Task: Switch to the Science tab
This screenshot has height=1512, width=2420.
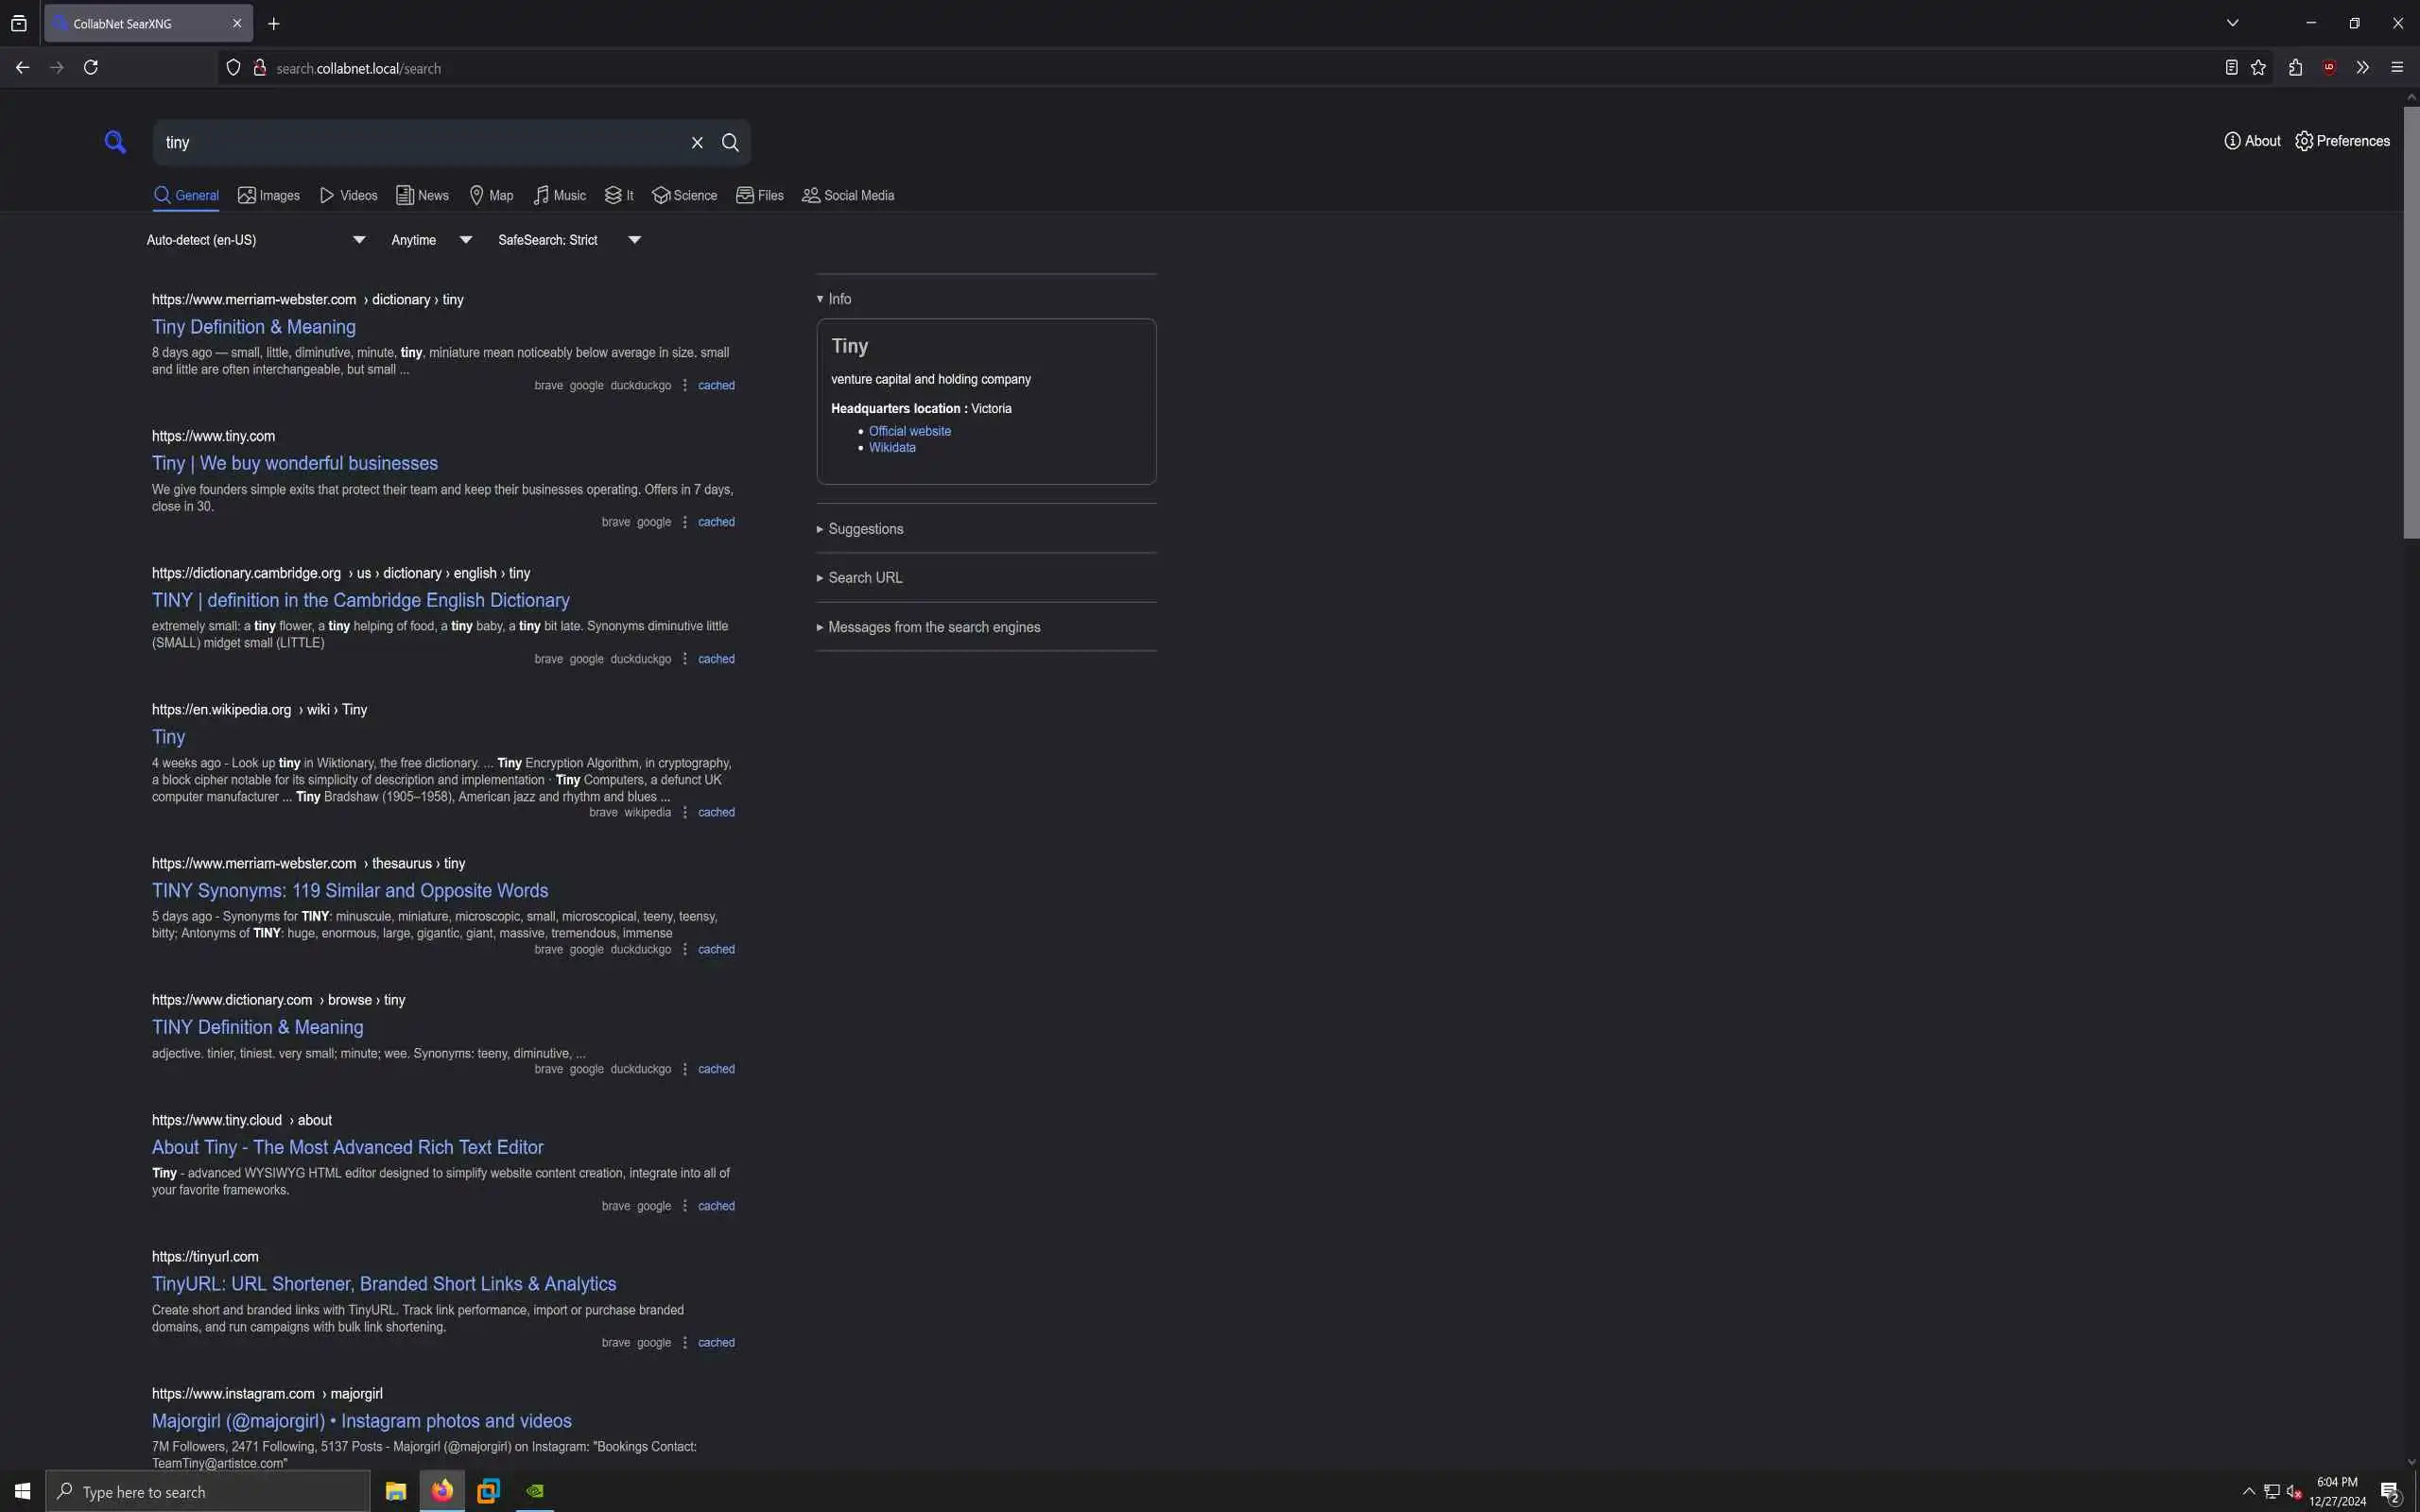Action: [x=685, y=196]
